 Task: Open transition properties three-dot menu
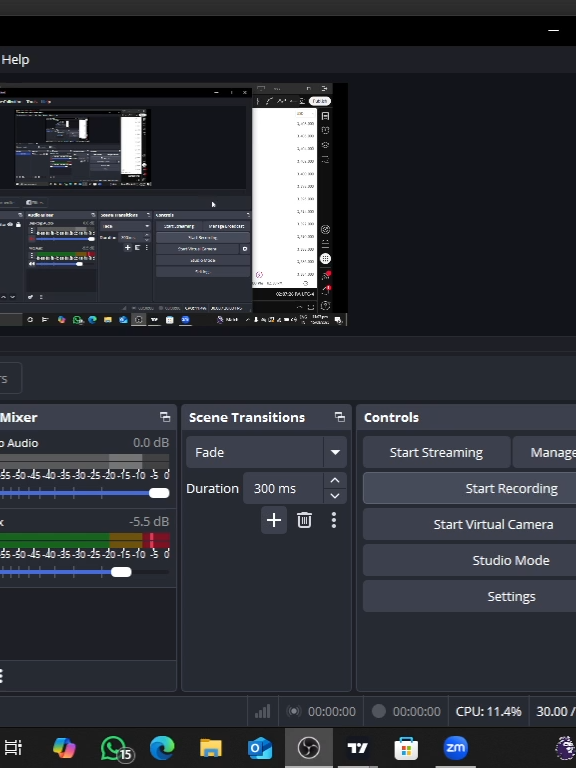coord(334,520)
